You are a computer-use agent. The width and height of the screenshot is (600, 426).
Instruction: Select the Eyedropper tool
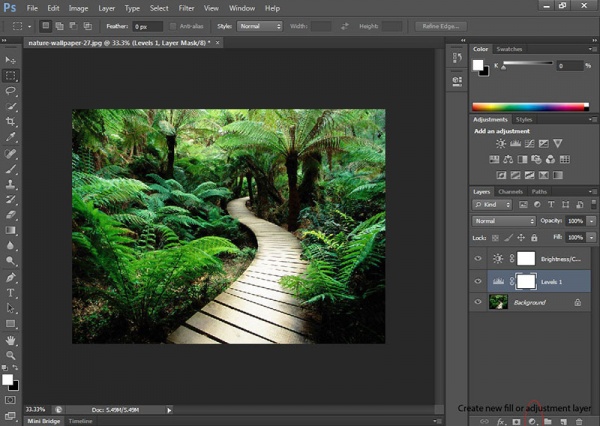[11, 136]
